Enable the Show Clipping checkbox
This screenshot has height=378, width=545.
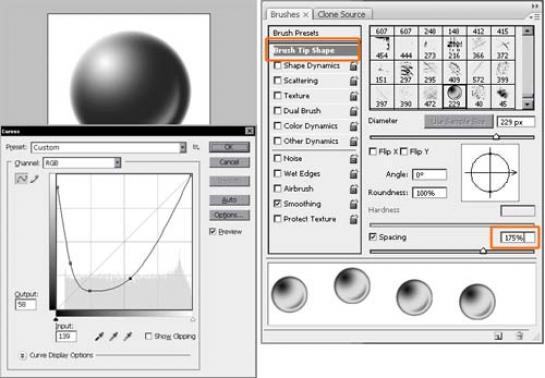[148, 336]
